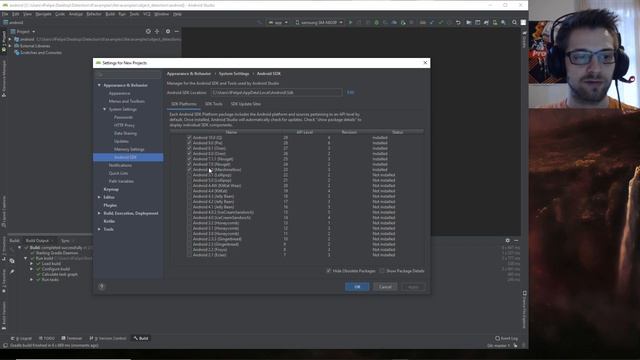Viewport: 640px width, 360px height.
Task: Collapse the Appearance & Behavior settings group
Action: (99, 85)
